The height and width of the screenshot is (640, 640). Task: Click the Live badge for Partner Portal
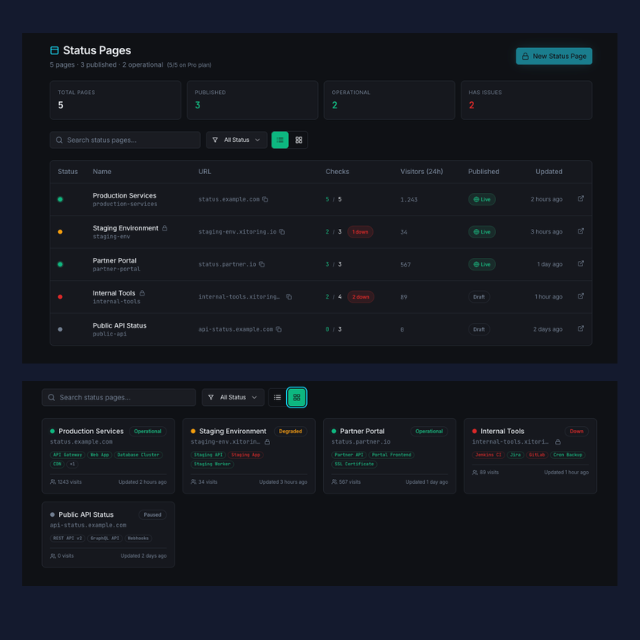tap(482, 264)
